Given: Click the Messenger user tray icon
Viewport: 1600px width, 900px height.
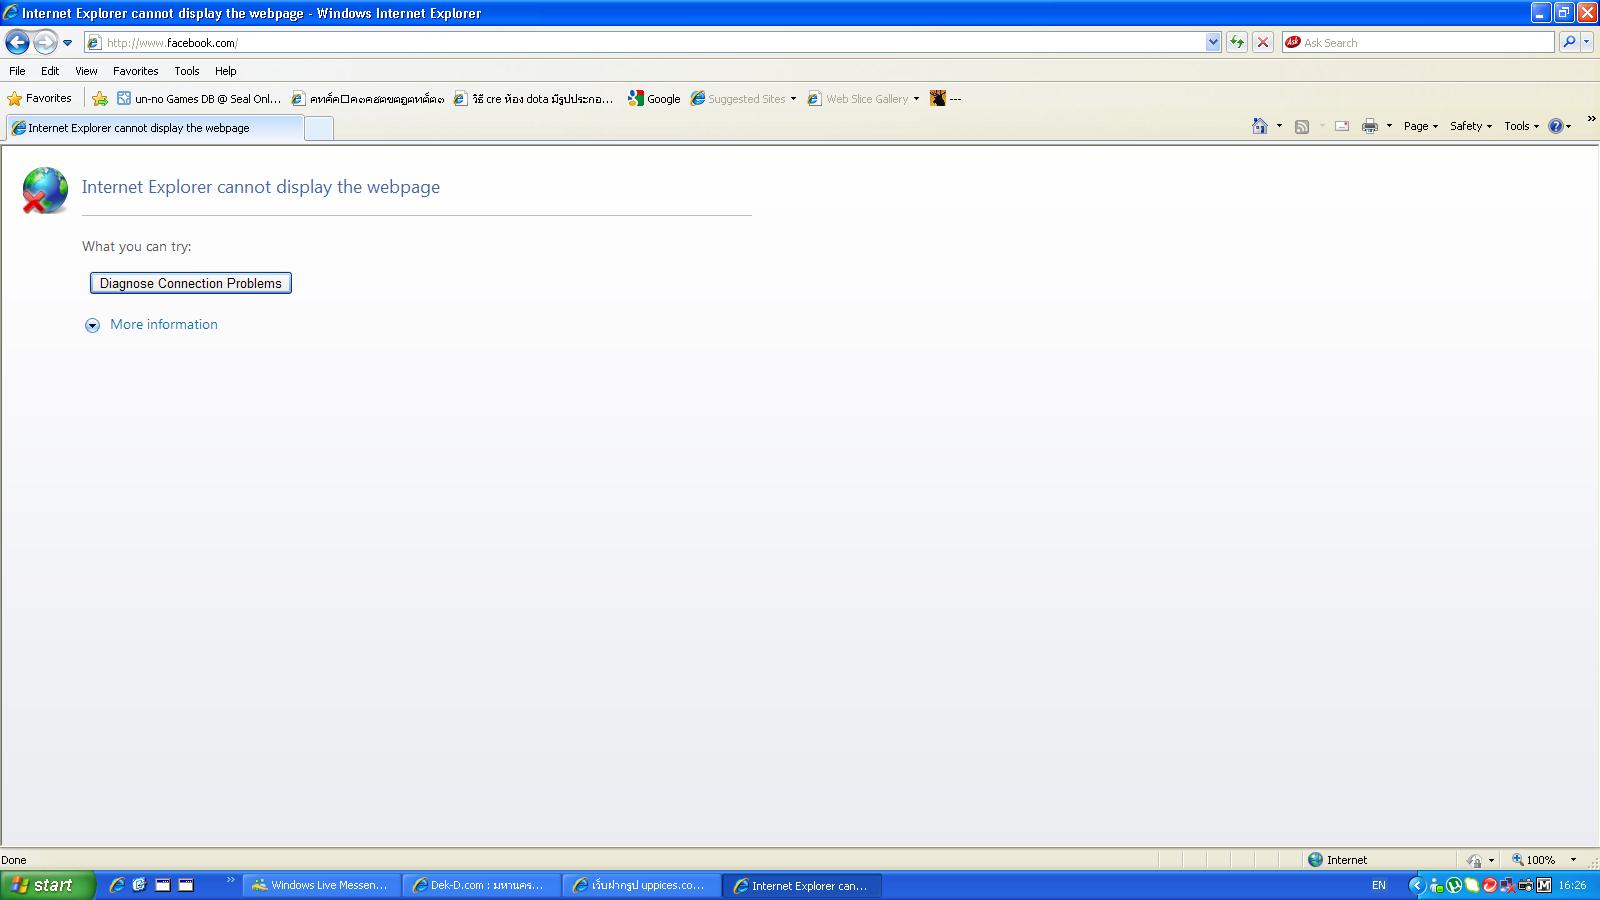Looking at the screenshot, I should 1436,885.
